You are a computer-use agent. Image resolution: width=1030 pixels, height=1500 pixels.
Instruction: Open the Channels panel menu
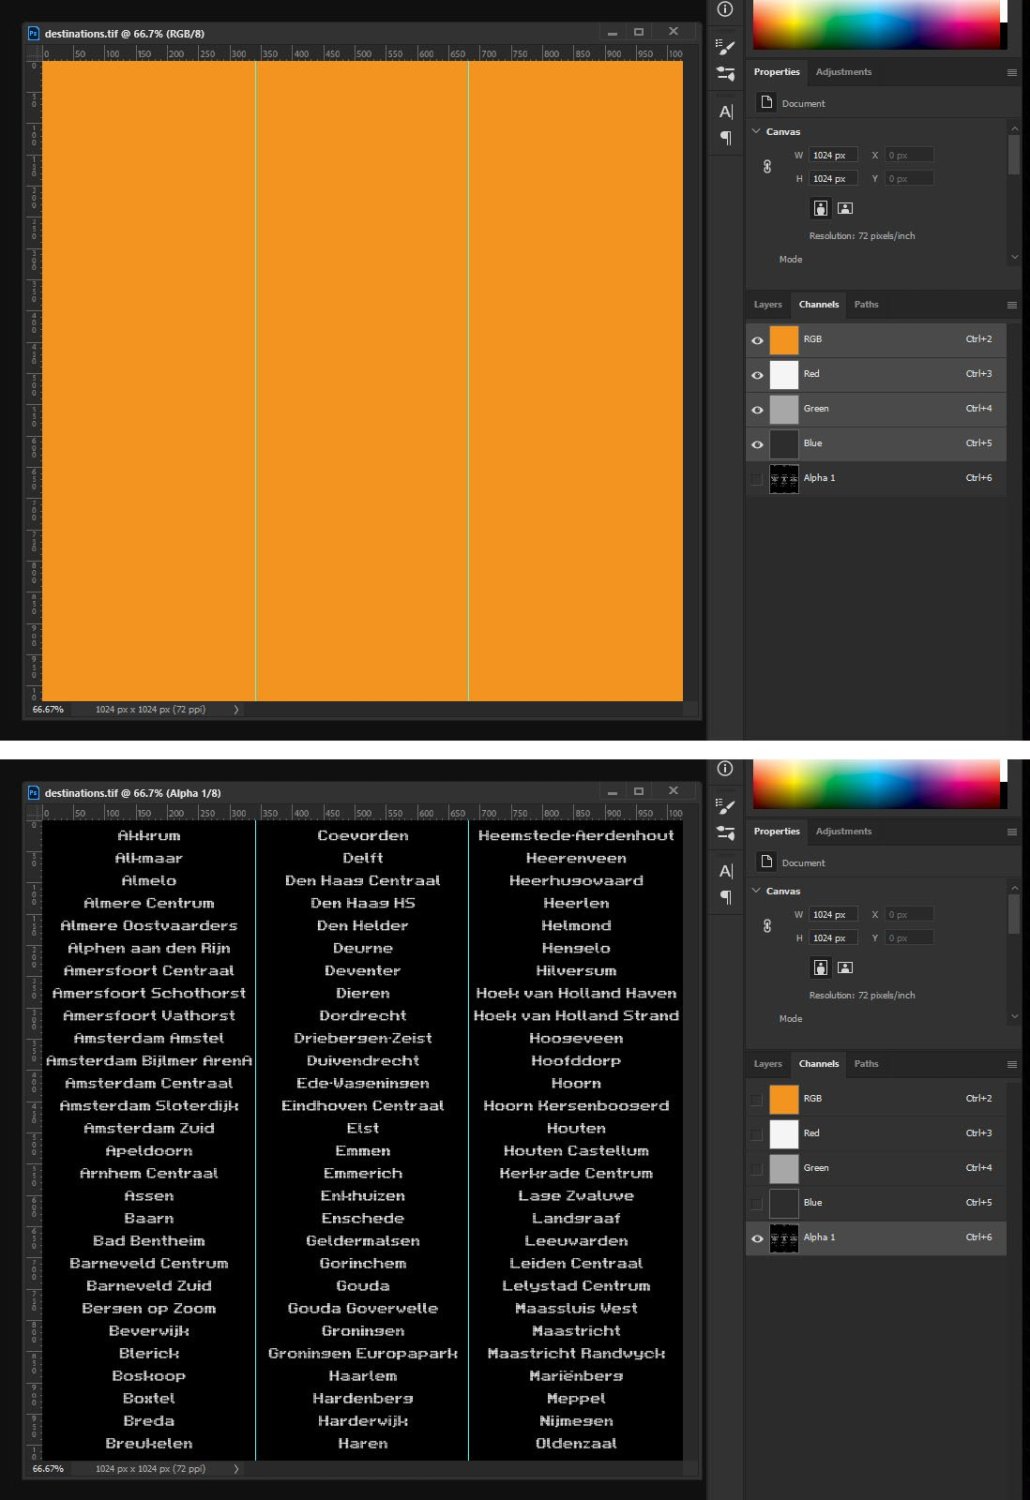[1012, 305]
